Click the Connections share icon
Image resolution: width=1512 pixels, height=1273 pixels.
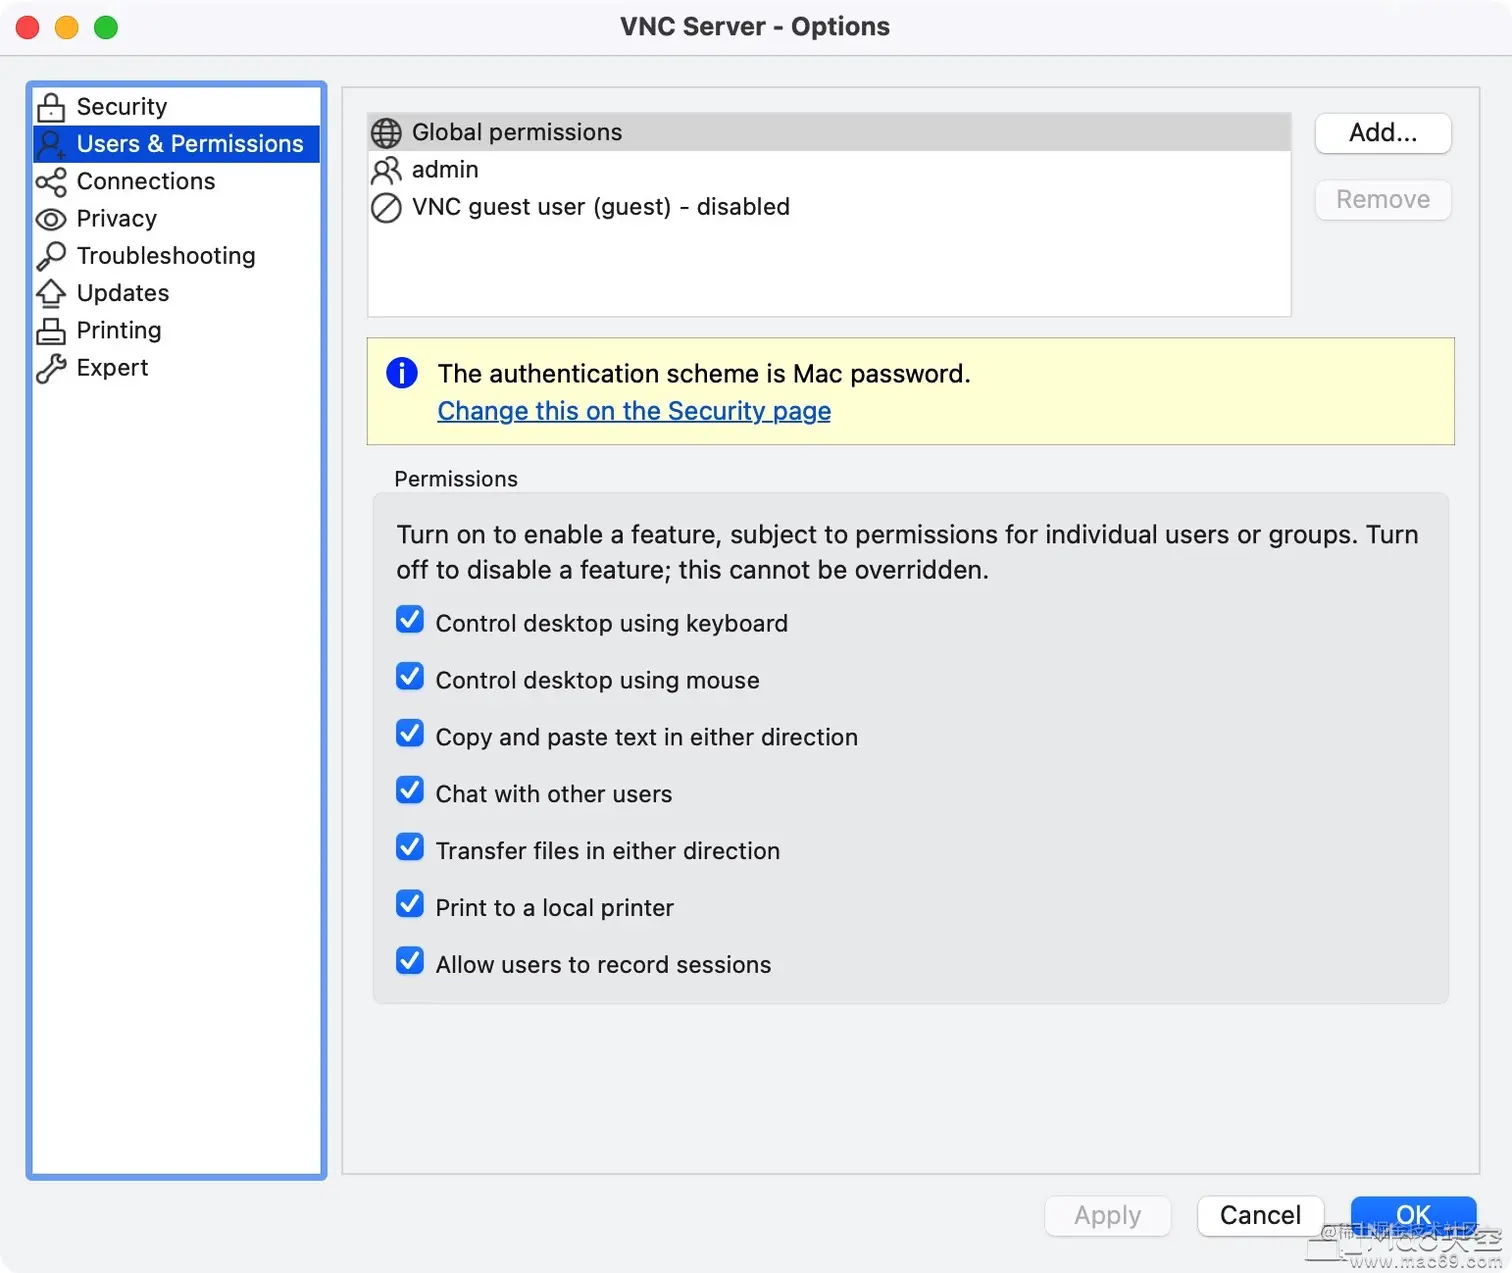point(51,182)
